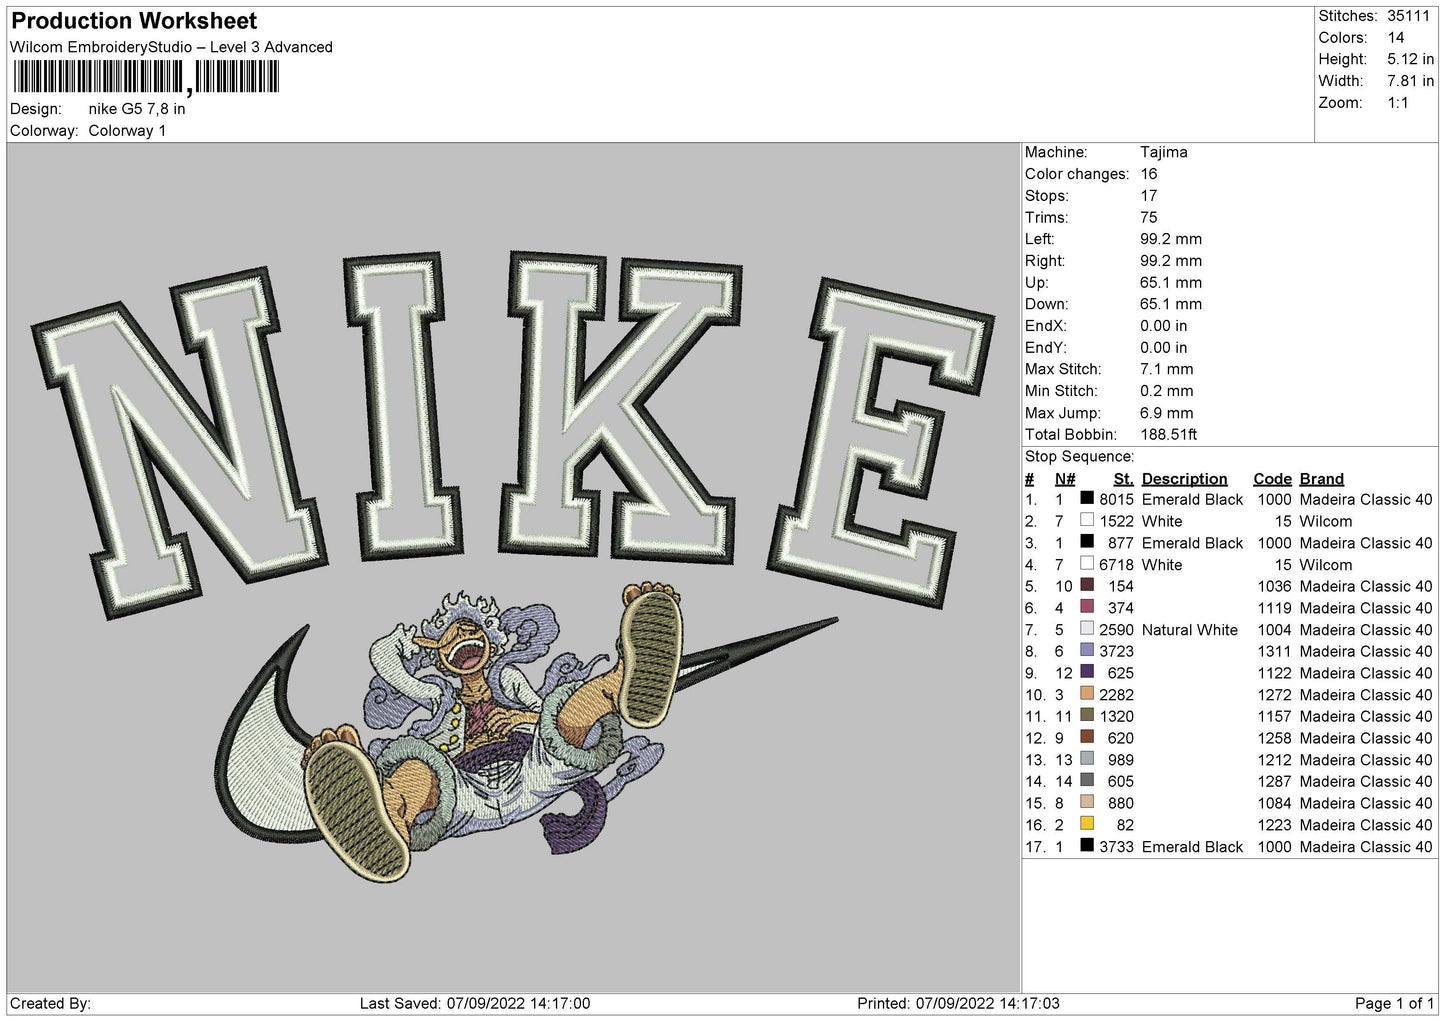Click the Machine value Tajima
This screenshot has width=1445, height=1021.
point(1164,152)
